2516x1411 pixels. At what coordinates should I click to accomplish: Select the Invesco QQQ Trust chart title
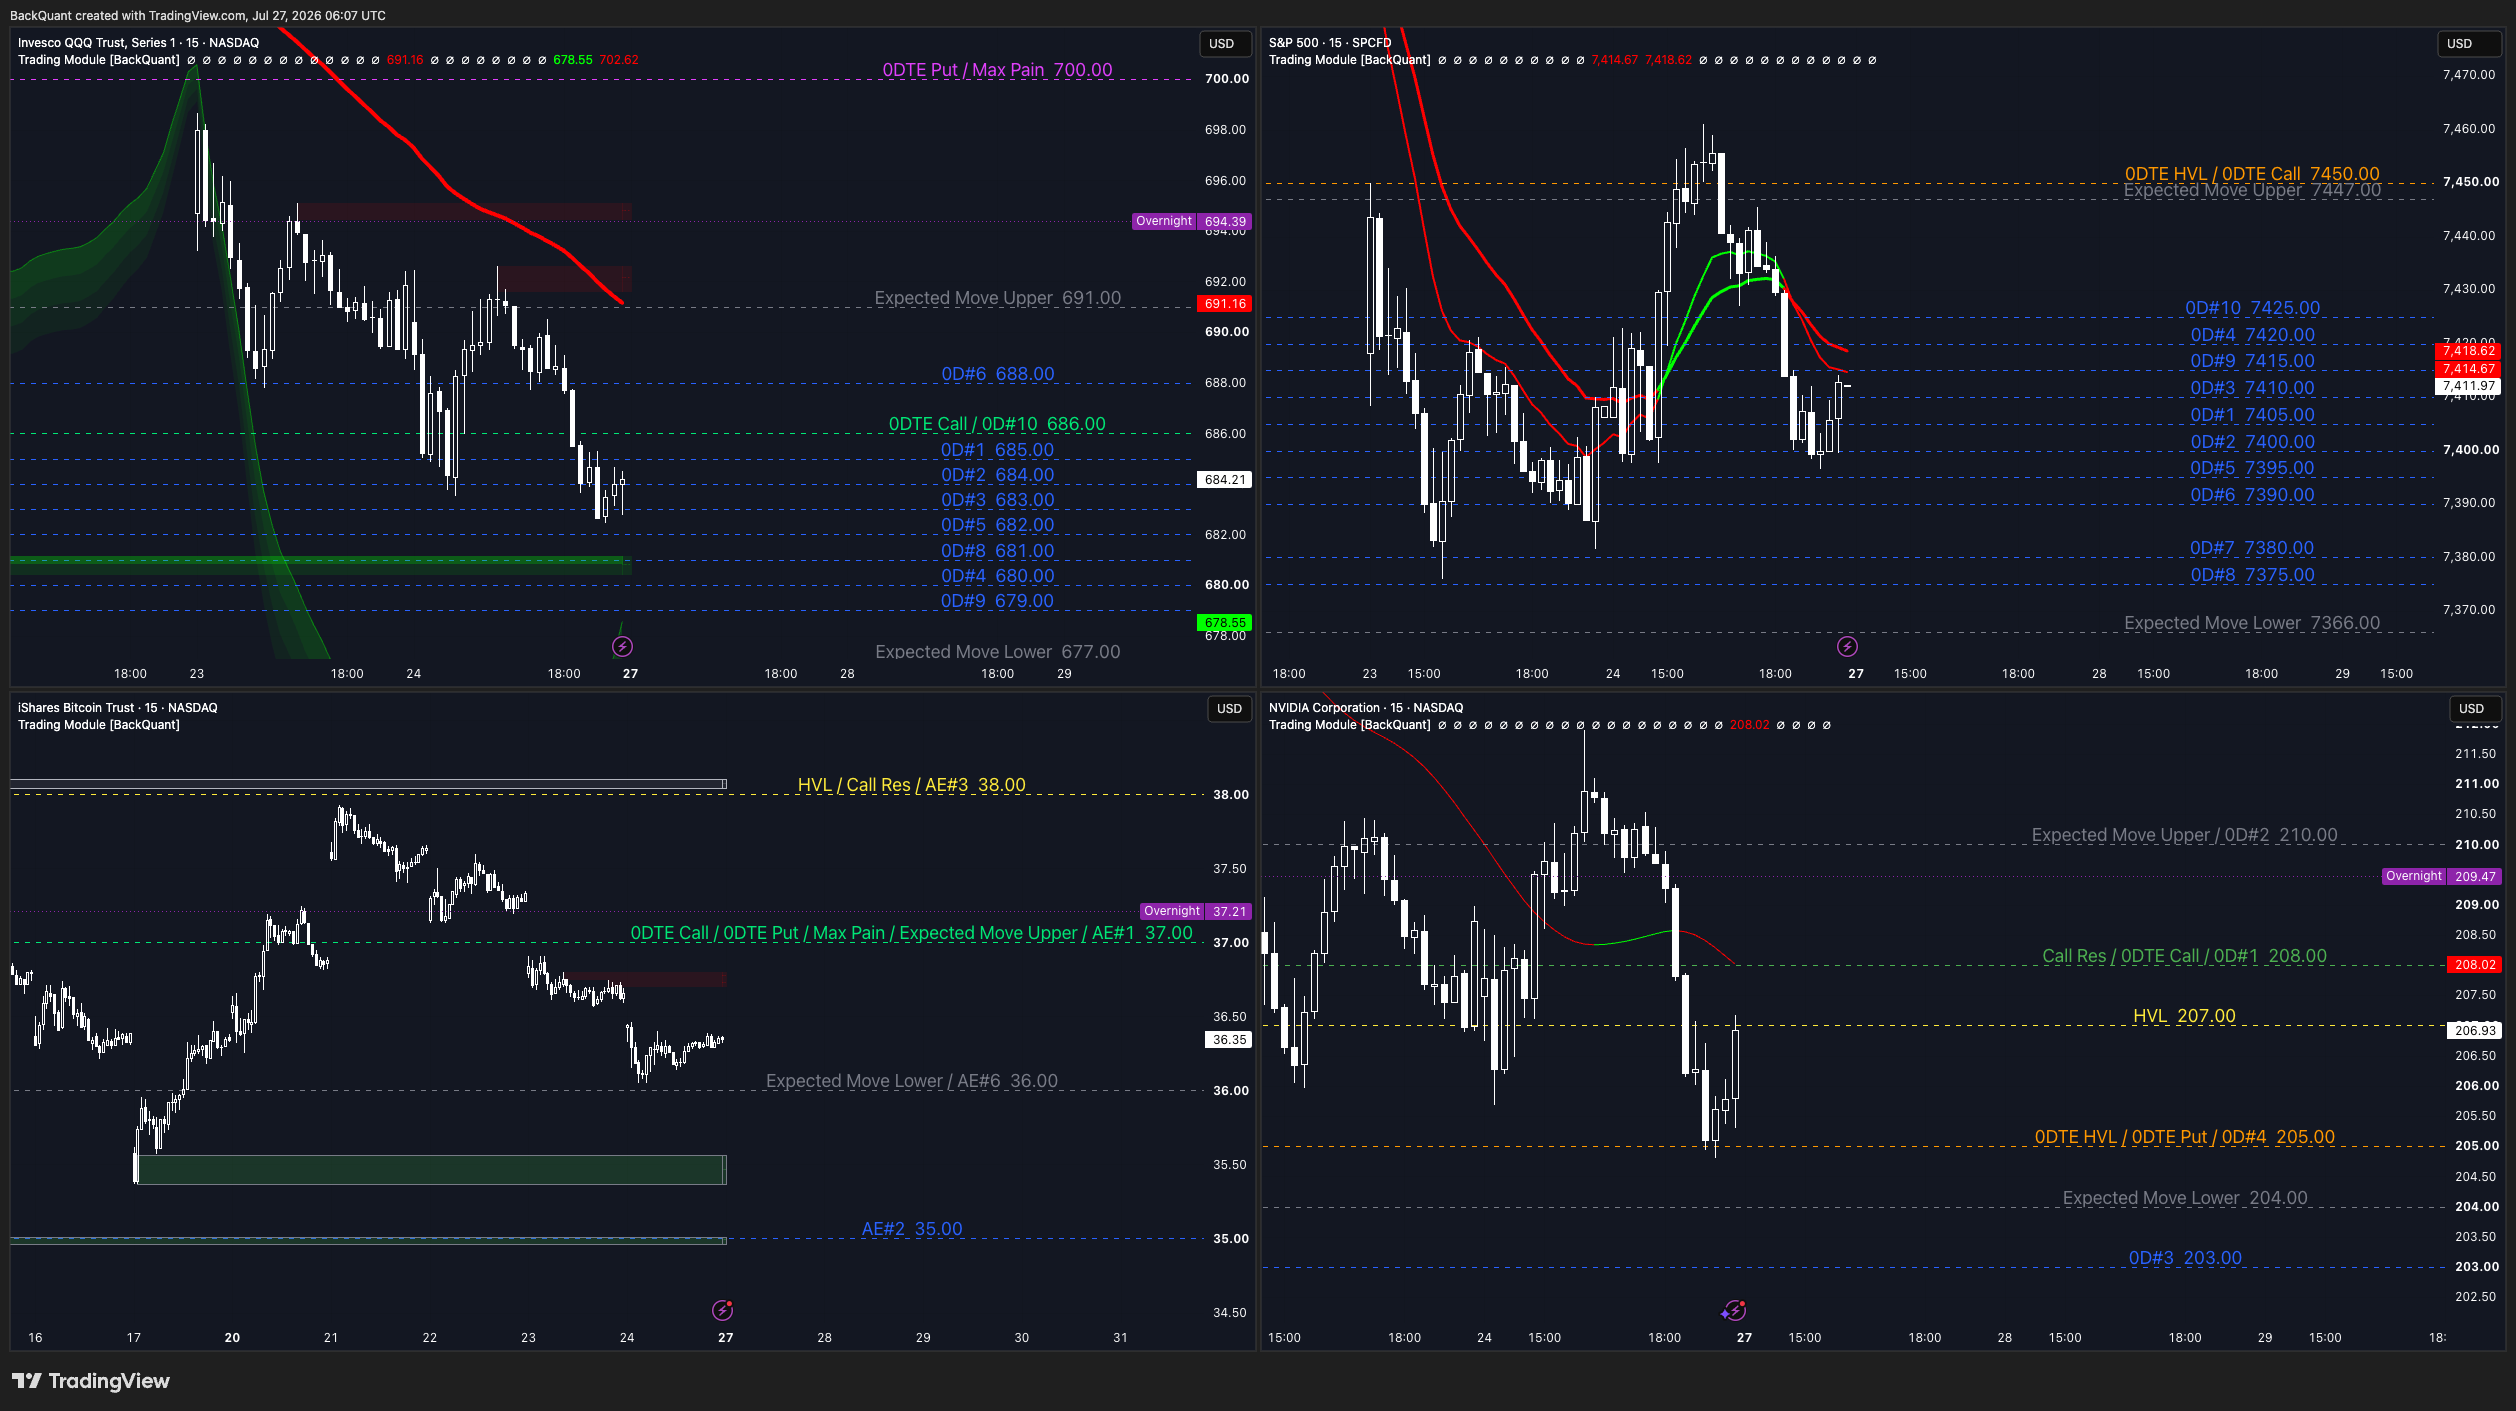click(138, 43)
